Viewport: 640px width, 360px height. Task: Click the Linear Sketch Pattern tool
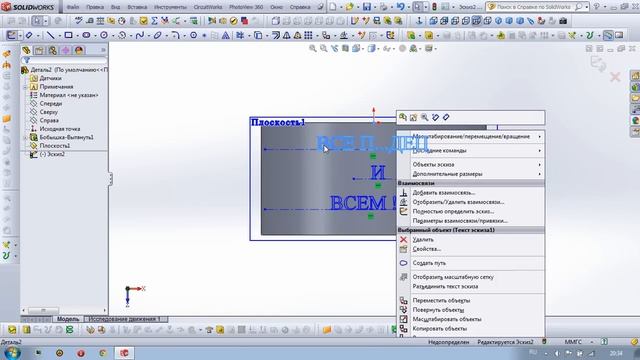pyautogui.click(x=308, y=36)
